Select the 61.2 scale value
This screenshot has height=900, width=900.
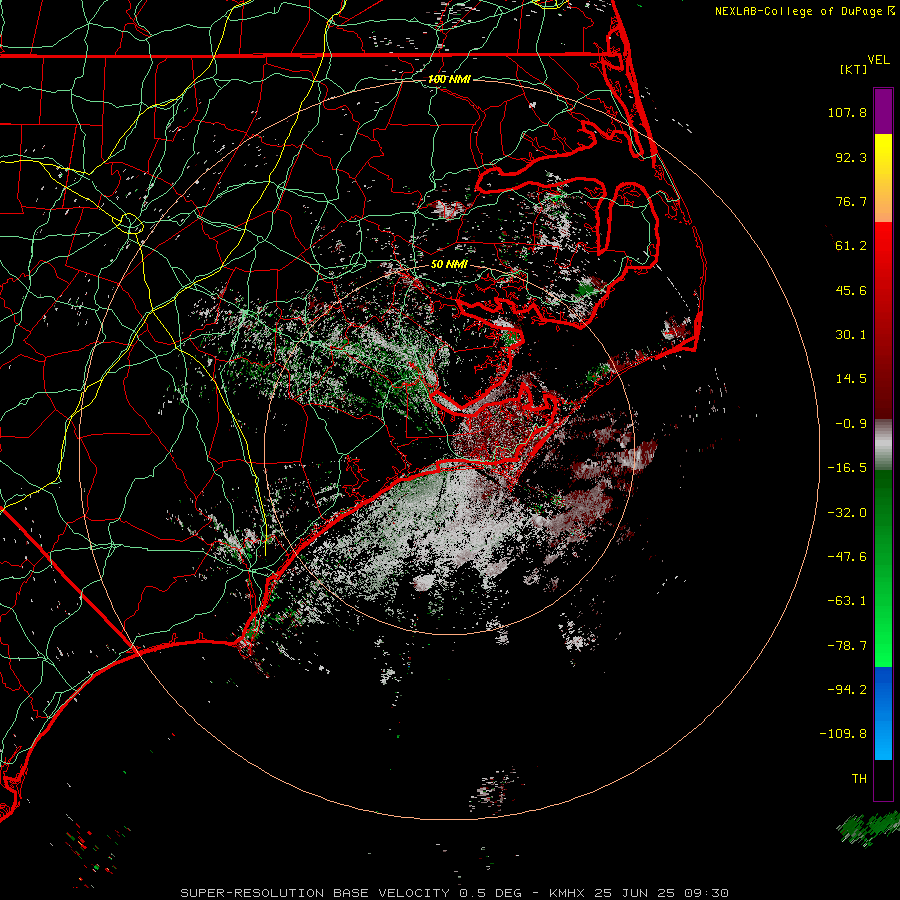[x=851, y=246]
